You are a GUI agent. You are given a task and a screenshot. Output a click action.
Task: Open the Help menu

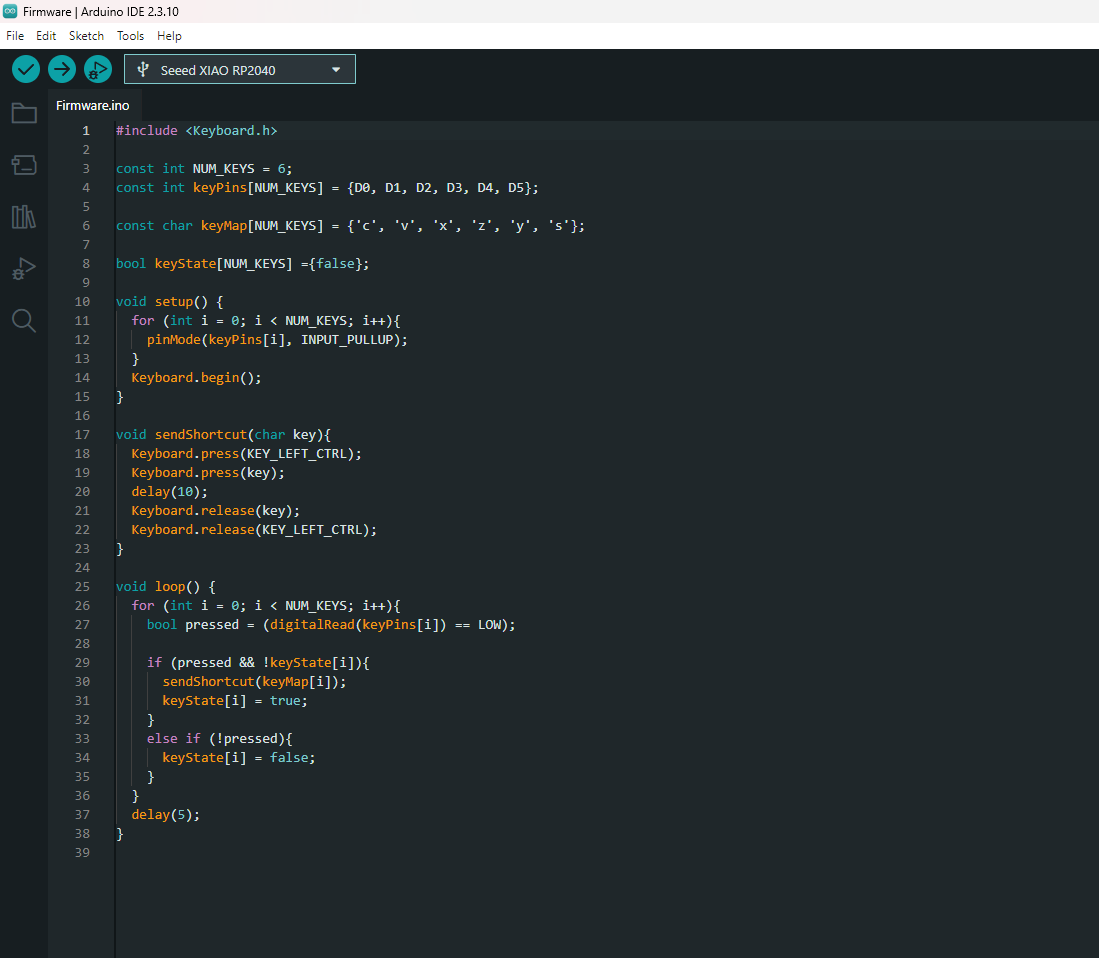tap(169, 36)
